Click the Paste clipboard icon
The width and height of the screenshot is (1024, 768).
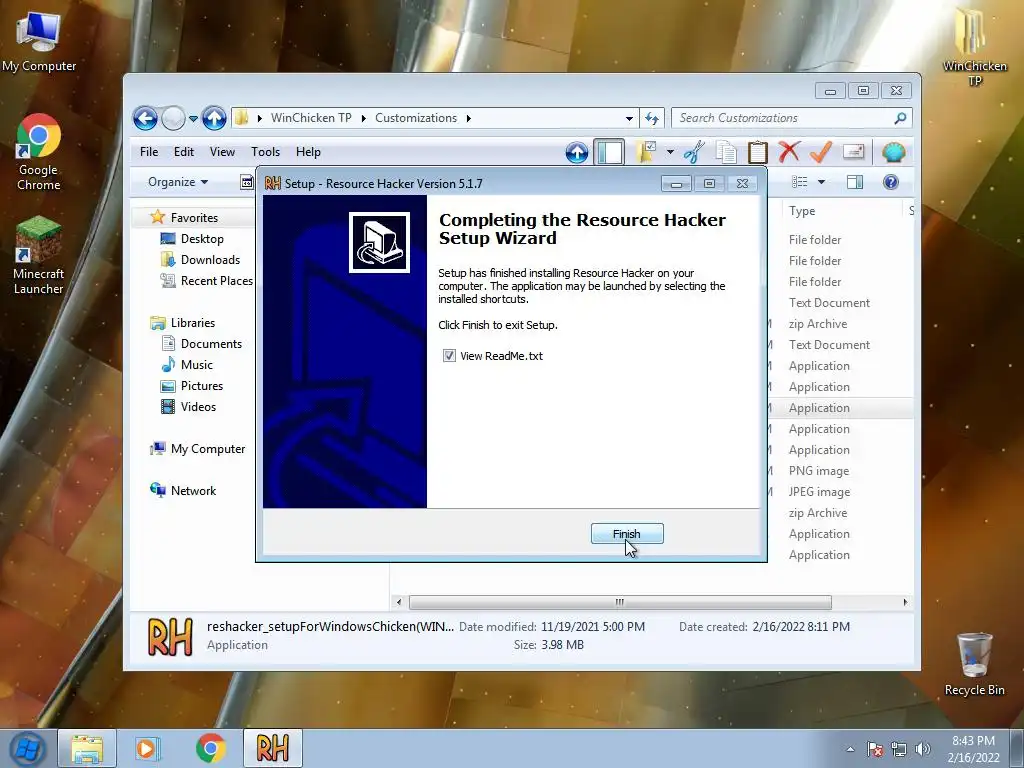click(758, 152)
